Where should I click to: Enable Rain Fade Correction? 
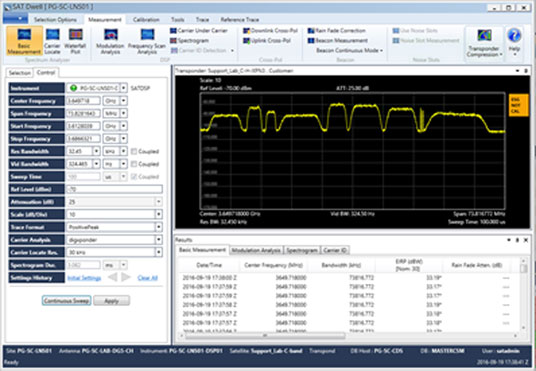click(337, 31)
